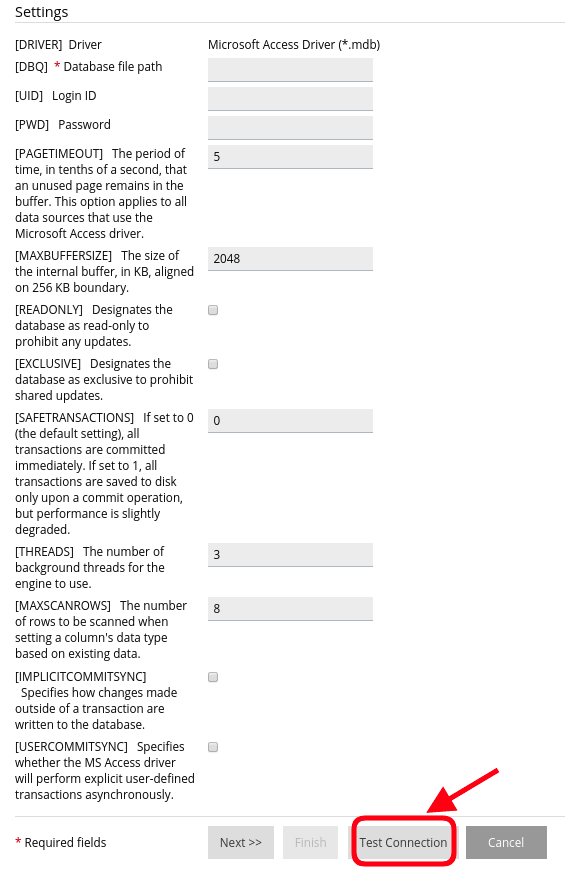Tick the EXCLUSIVE checkbox
This screenshot has height=871, width=565.
tap(213, 364)
